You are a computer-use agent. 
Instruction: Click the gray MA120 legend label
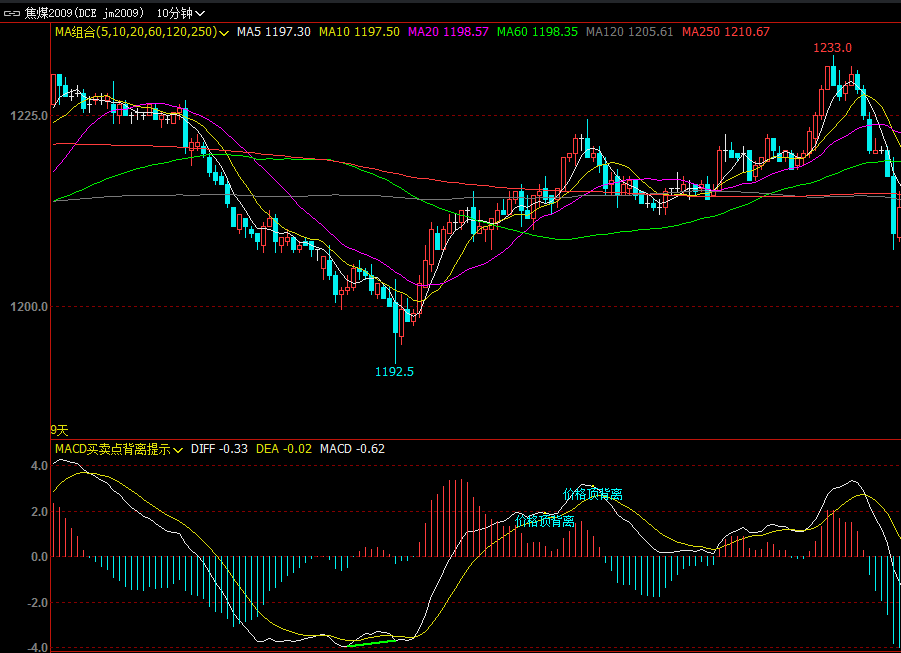(x=629, y=32)
